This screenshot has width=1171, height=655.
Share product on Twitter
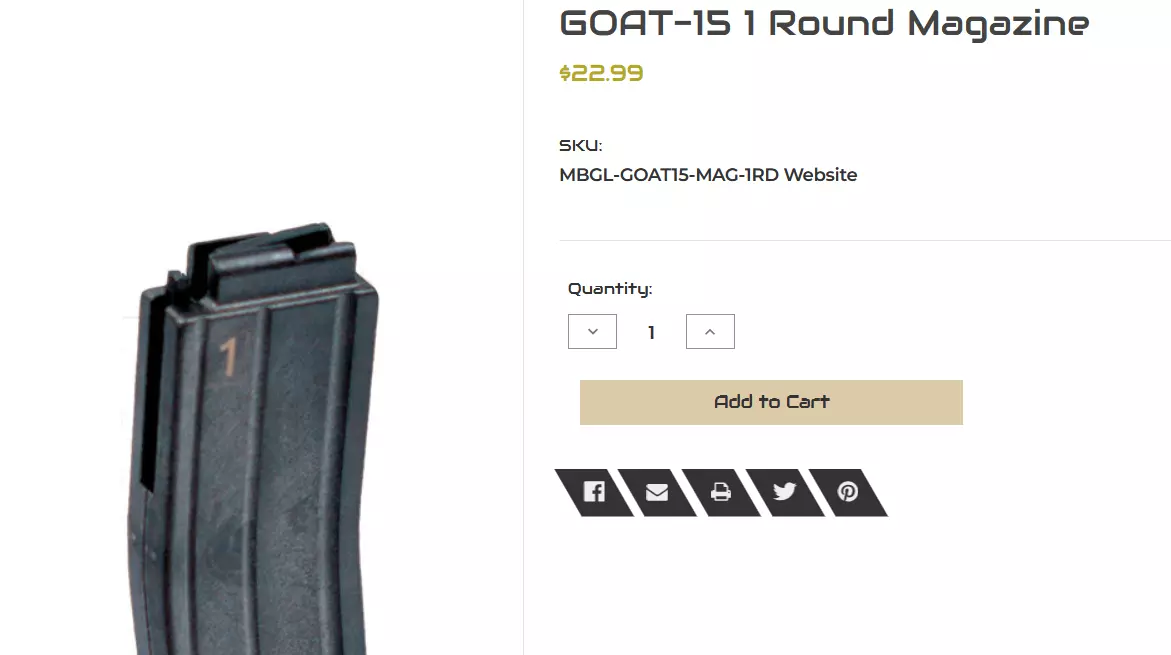click(784, 492)
